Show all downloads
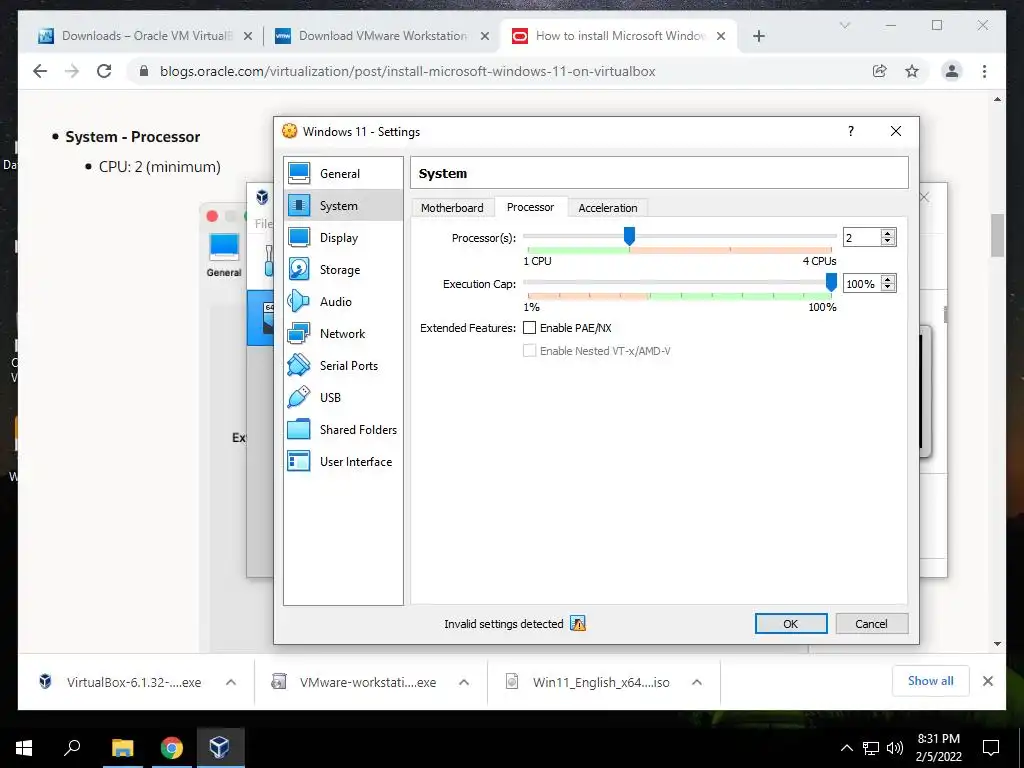Screen dimensions: 1024x768 click(930, 681)
